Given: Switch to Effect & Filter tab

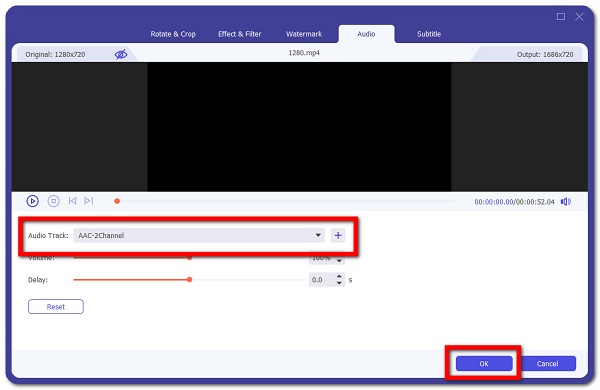Looking at the screenshot, I should pyautogui.click(x=240, y=34).
